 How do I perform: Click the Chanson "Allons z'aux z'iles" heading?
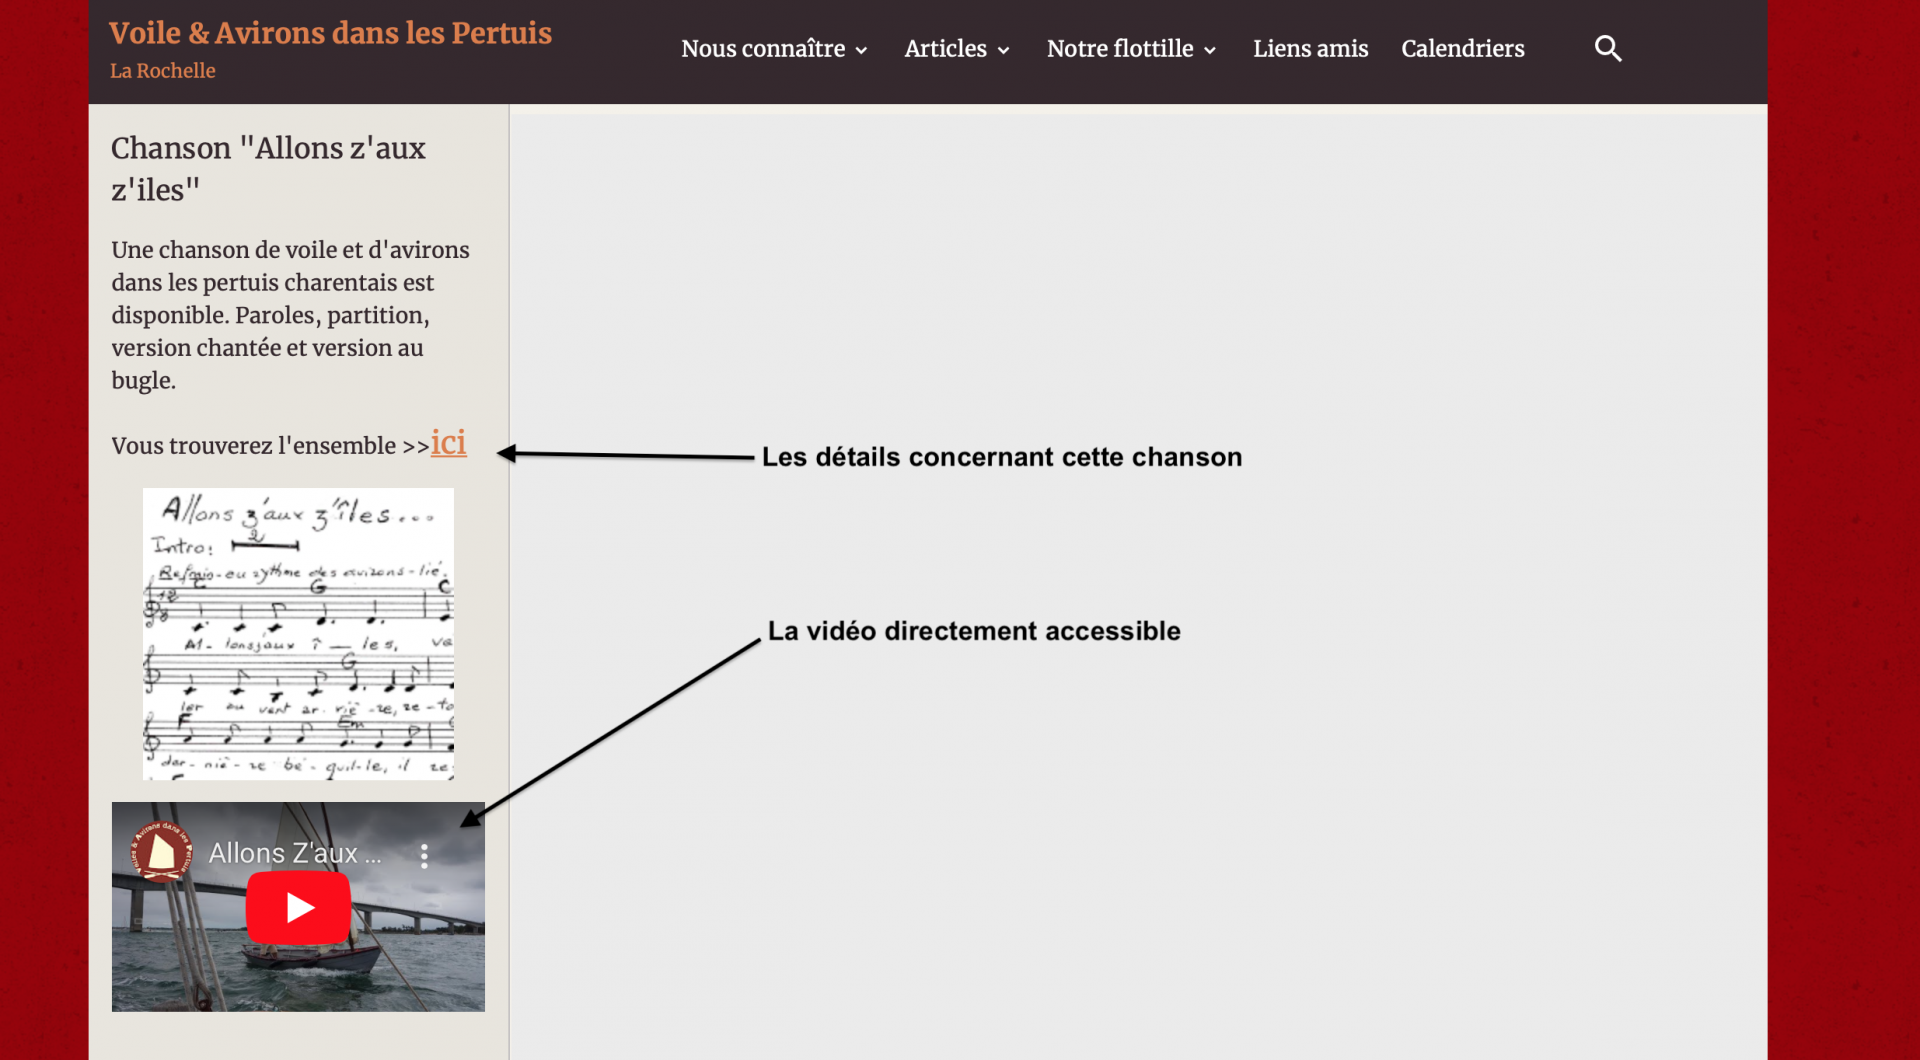pos(268,169)
